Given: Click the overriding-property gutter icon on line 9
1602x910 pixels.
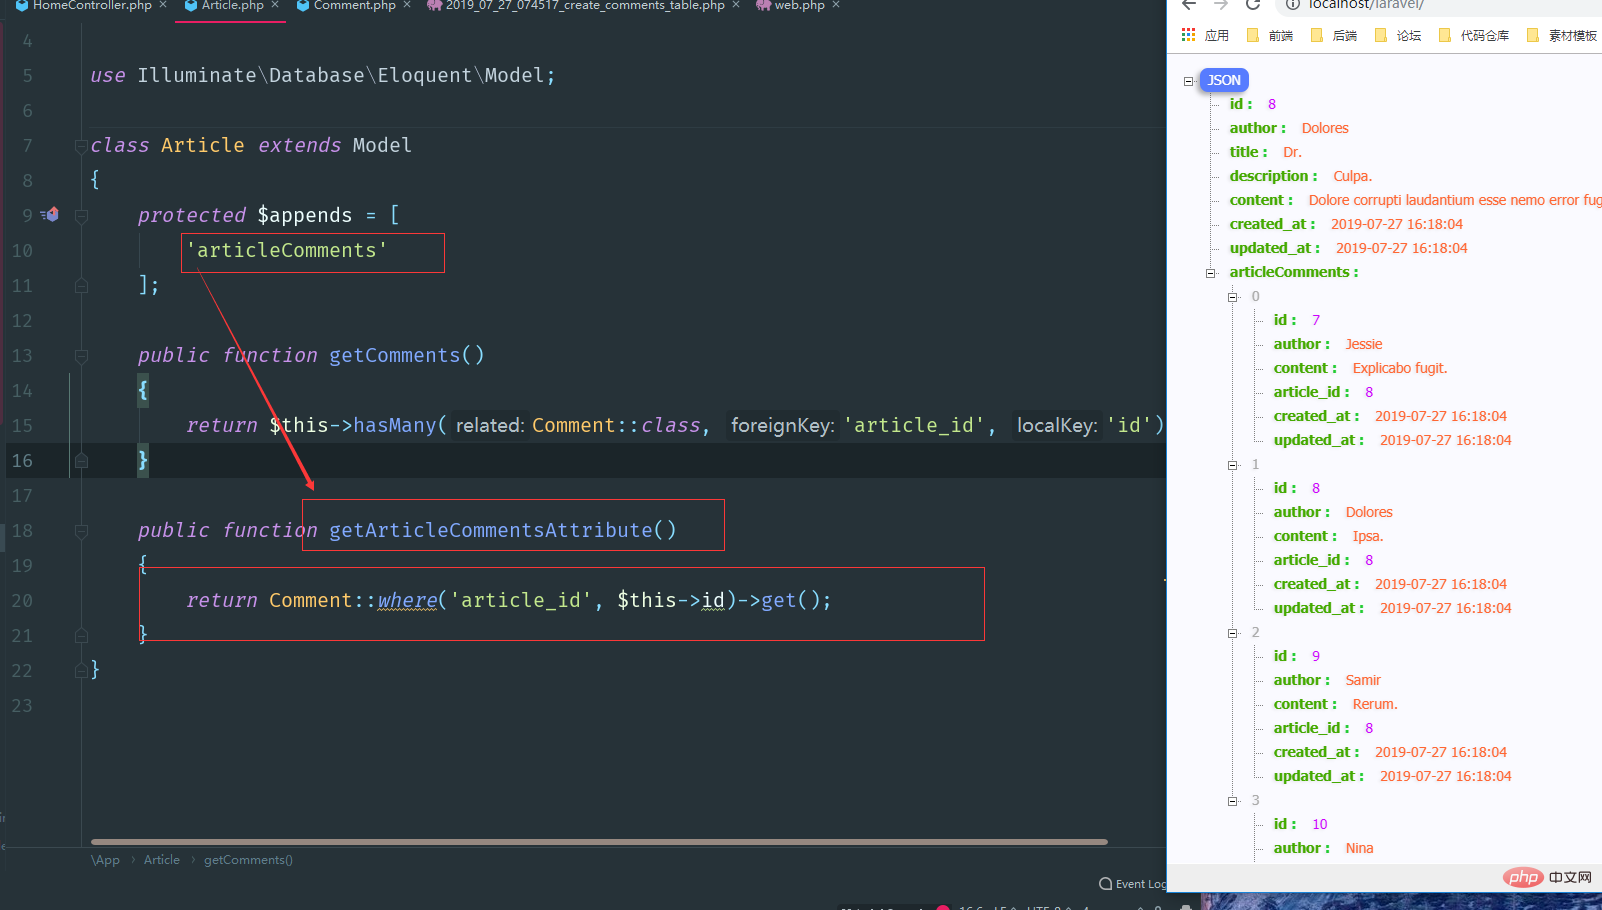Looking at the screenshot, I should [x=50, y=215].
